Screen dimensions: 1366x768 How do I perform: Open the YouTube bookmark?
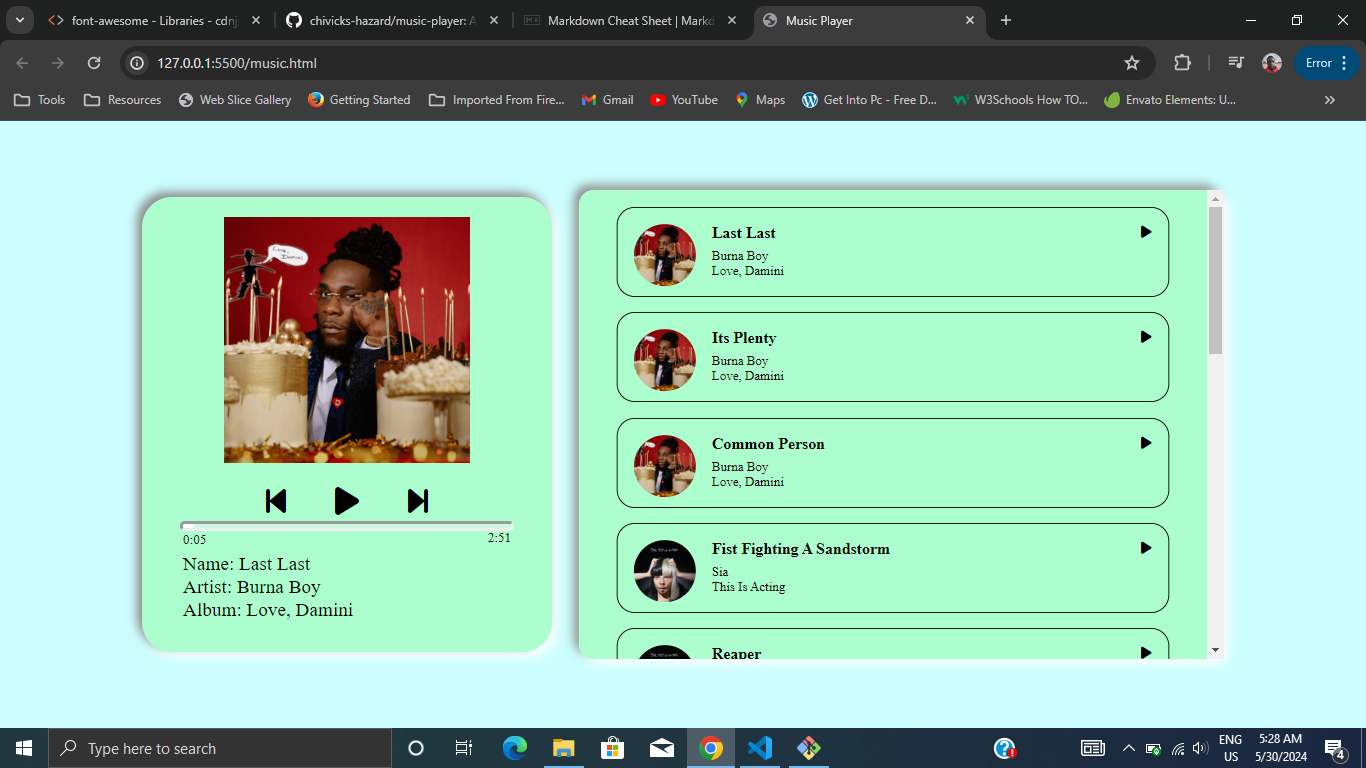pos(684,100)
